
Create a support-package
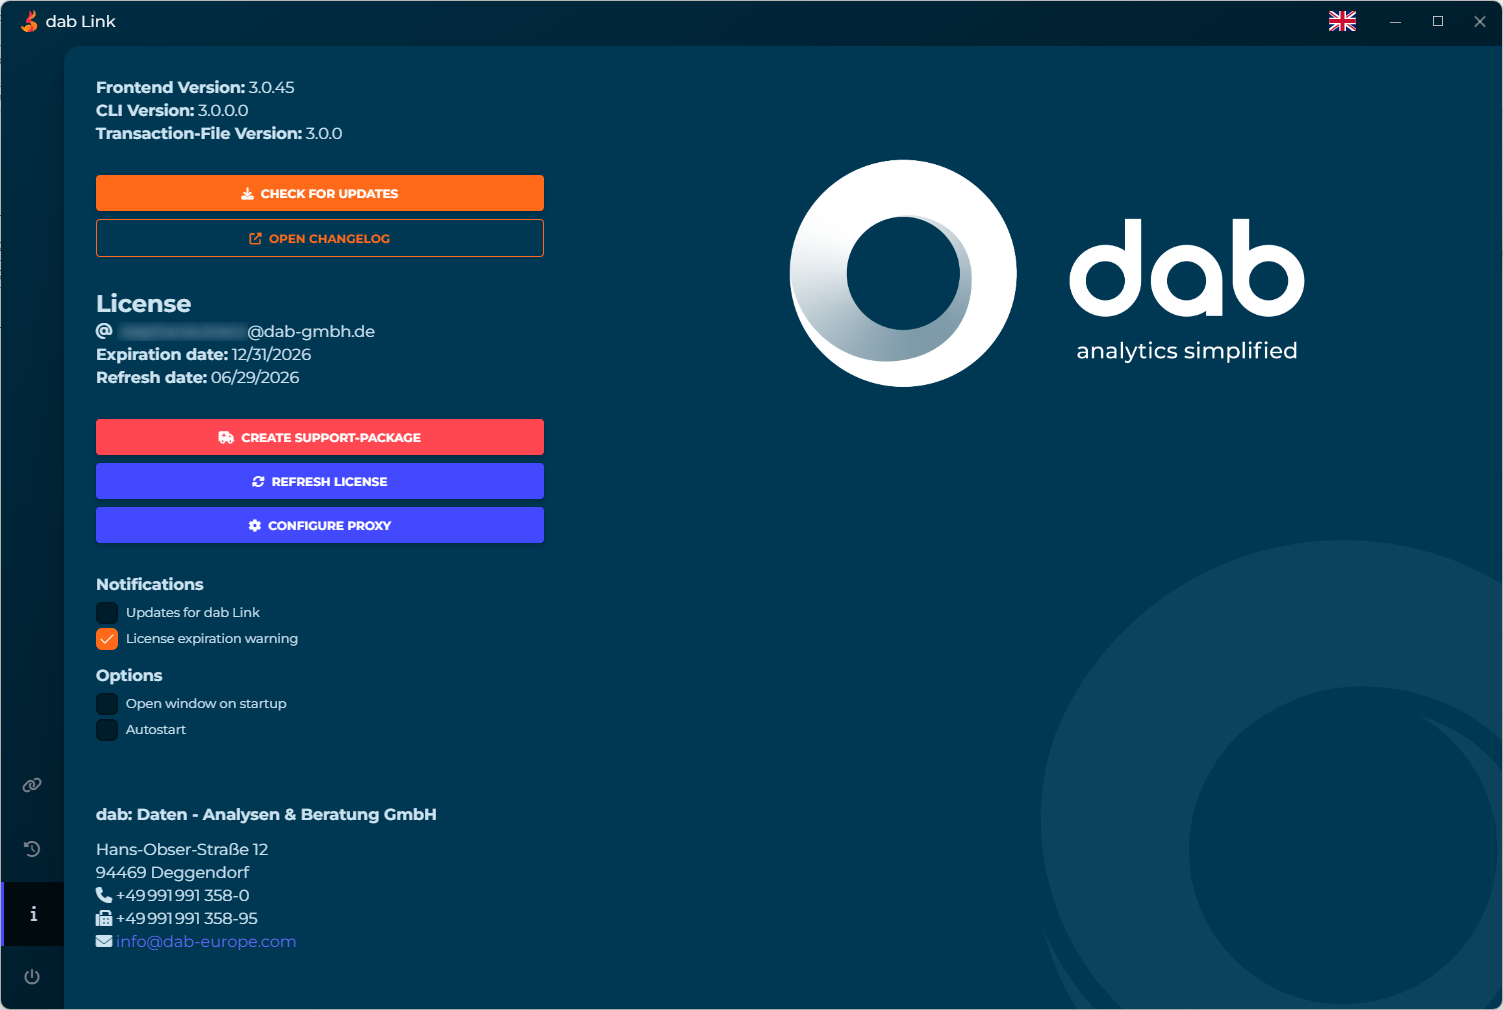320,437
